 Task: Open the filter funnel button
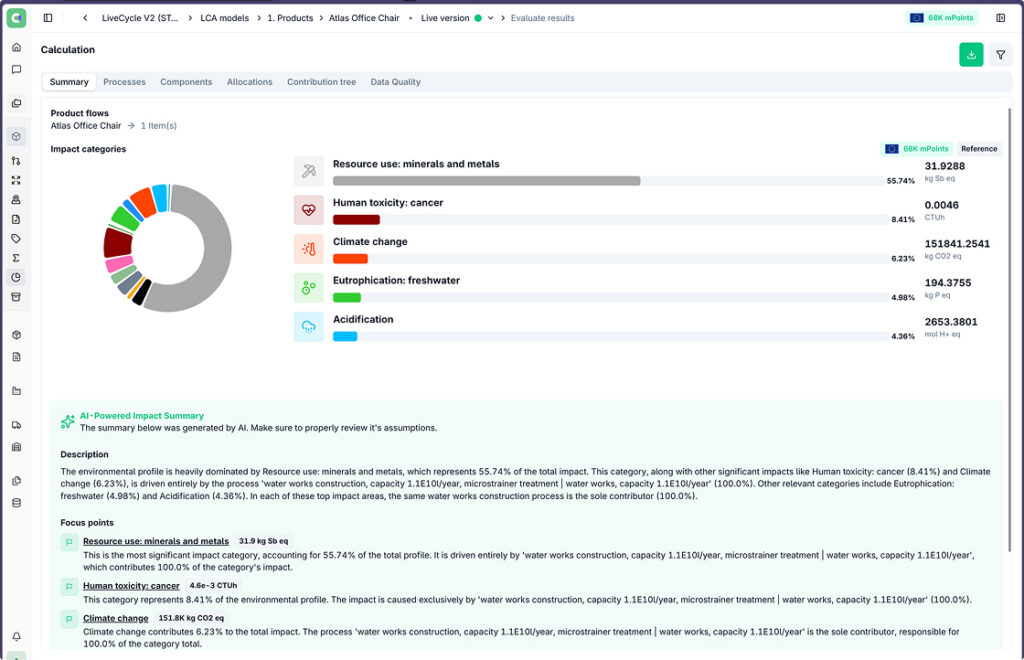1000,55
